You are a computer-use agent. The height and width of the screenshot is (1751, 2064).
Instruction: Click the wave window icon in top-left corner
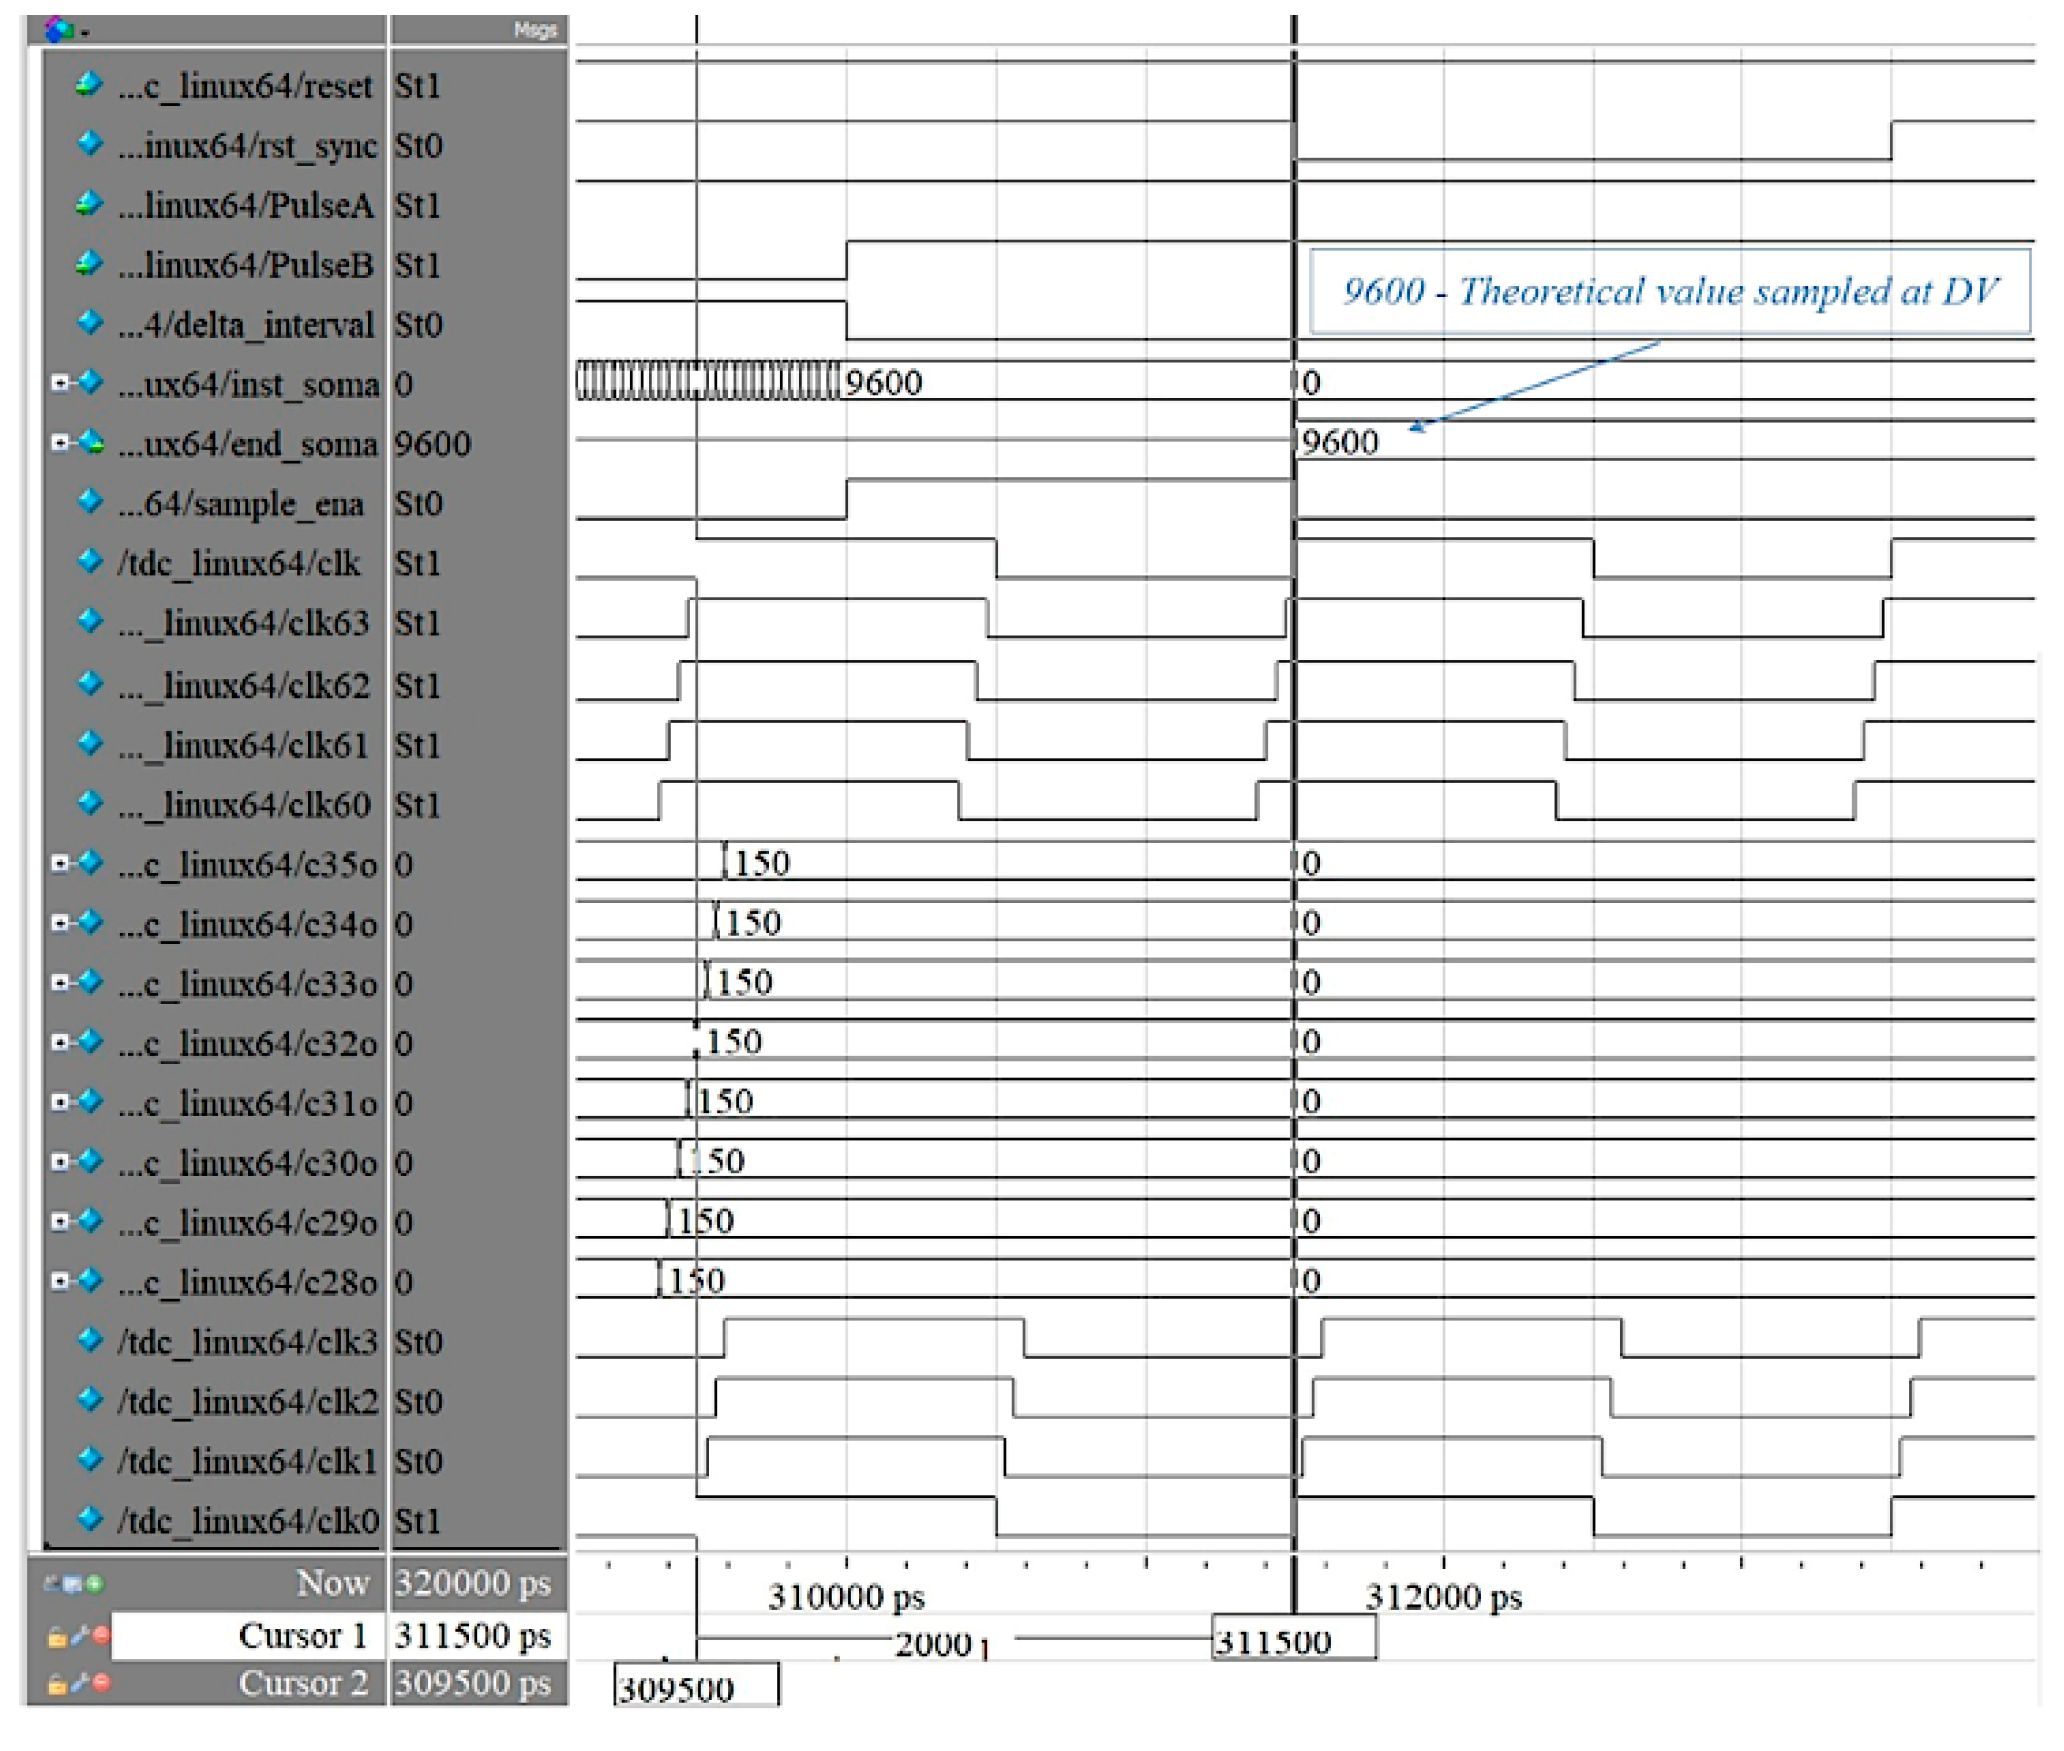coord(56,31)
